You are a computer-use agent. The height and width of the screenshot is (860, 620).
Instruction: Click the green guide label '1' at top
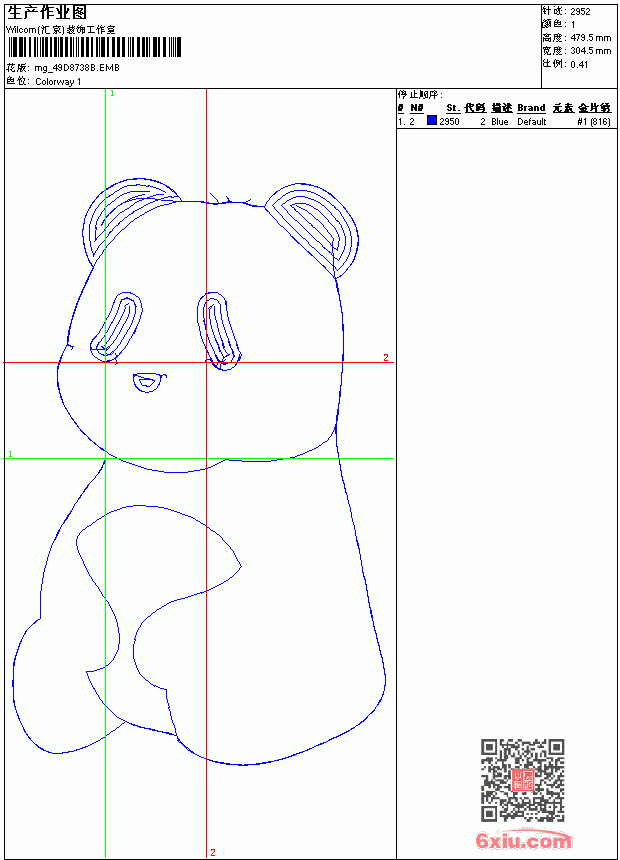coord(112,94)
